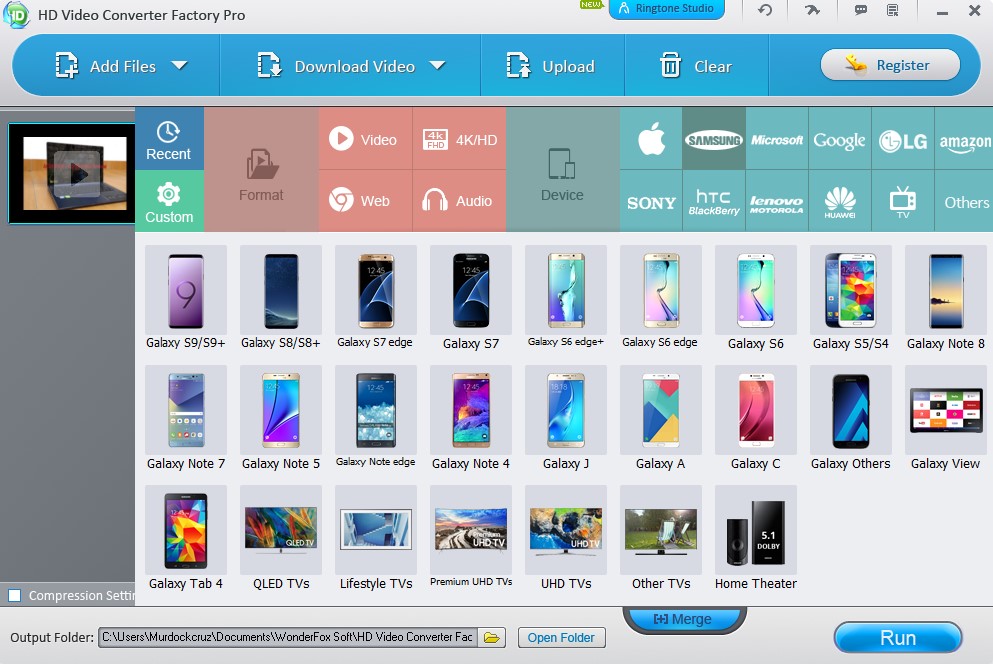This screenshot has width=993, height=664.
Task: Select the Apple device brand icon
Action: (651, 139)
